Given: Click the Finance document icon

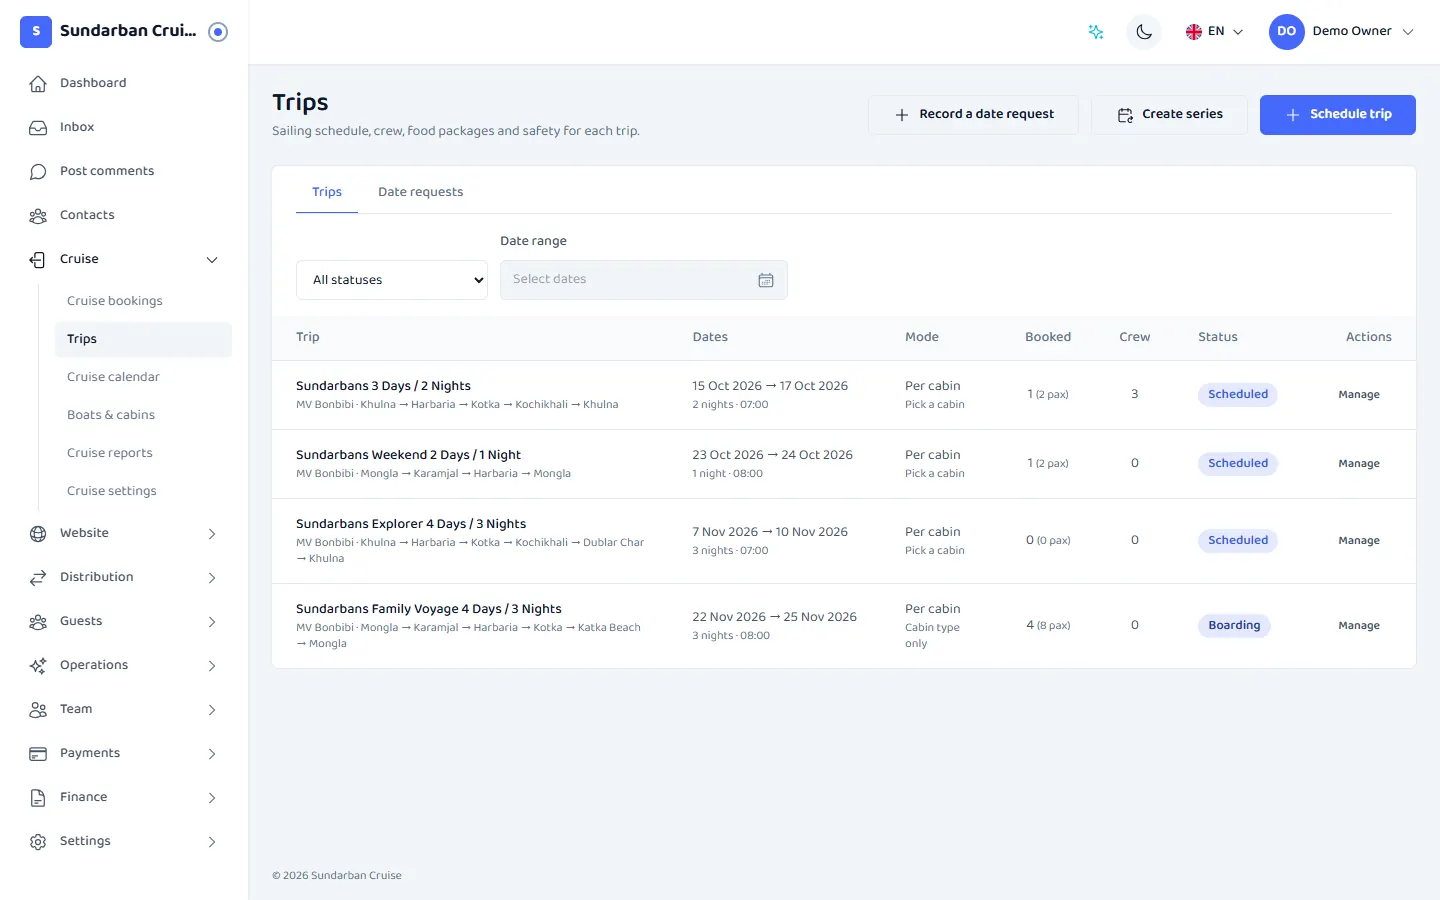Looking at the screenshot, I should coord(38,797).
